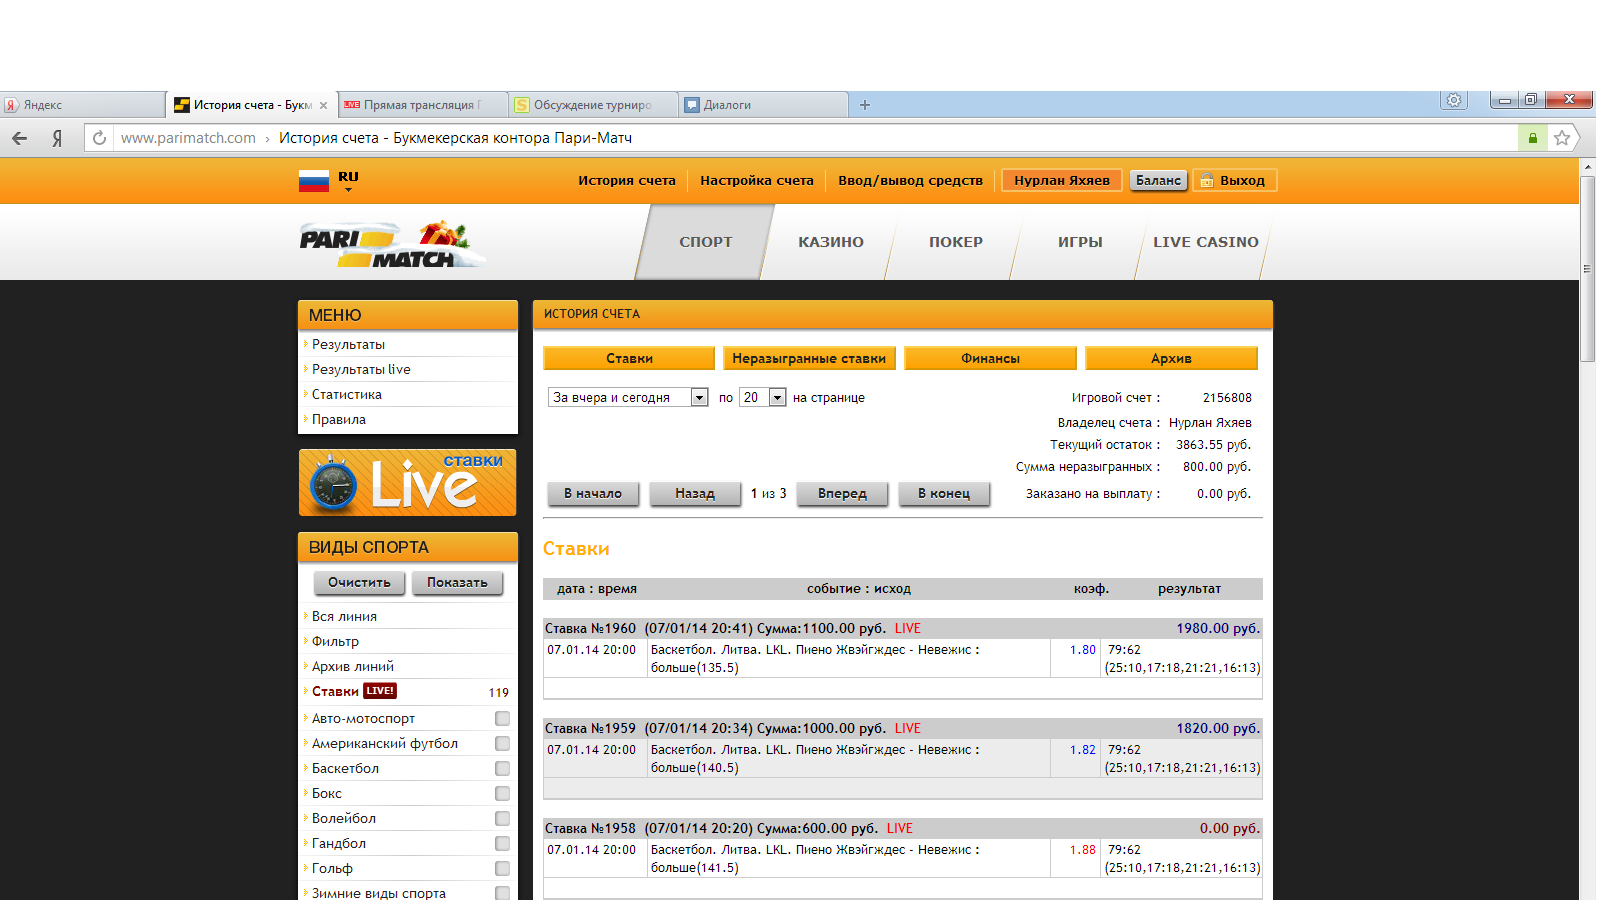Click the reload page icon
Screen dimensions: 1600x900
point(99,138)
